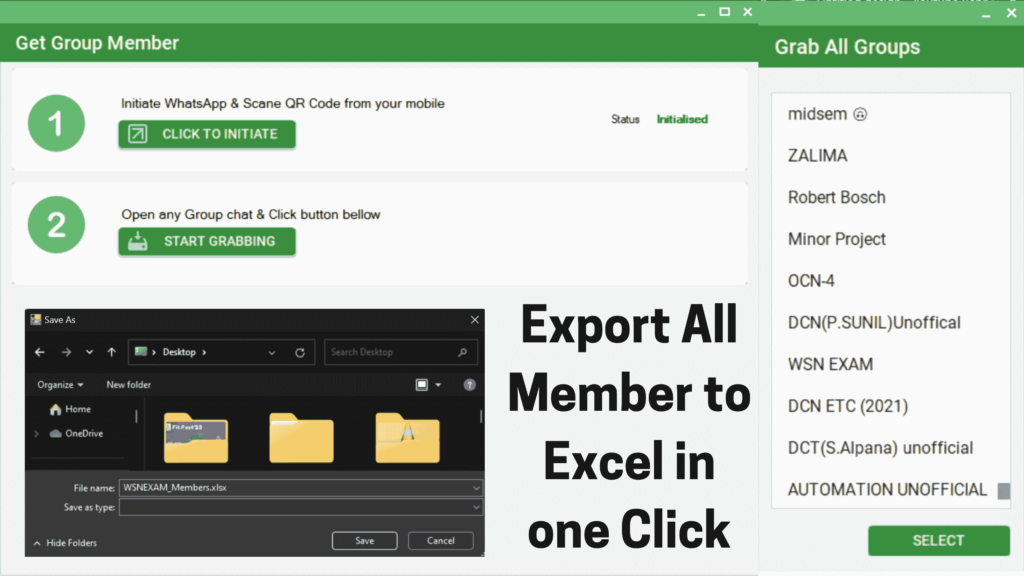1024x576 pixels.
Task: Click the back arrow in Save As dialog
Action: [x=40, y=352]
